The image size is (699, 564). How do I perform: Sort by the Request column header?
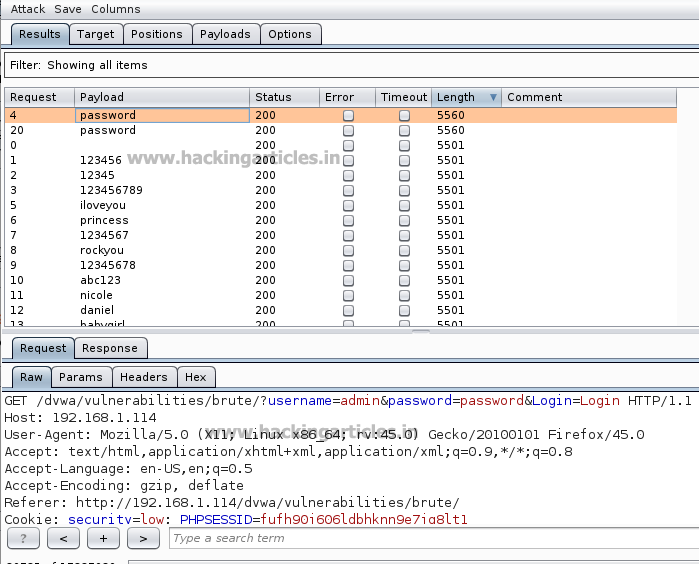coord(39,97)
